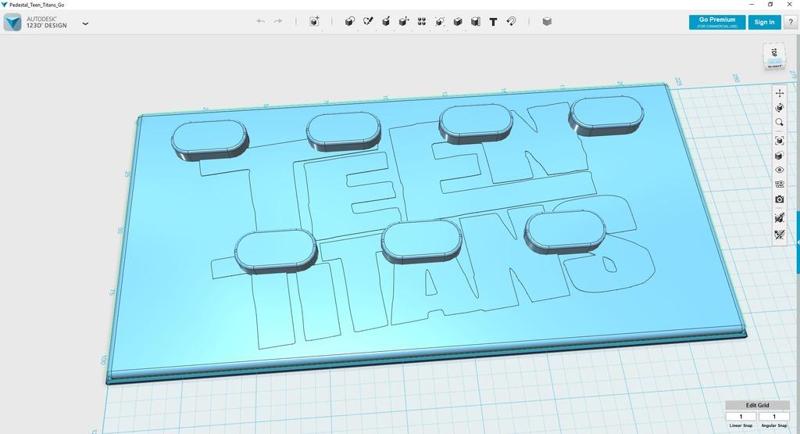Select the bottom-middle pedestal peg
Viewport: 800px width, 434px height.
coord(421,242)
